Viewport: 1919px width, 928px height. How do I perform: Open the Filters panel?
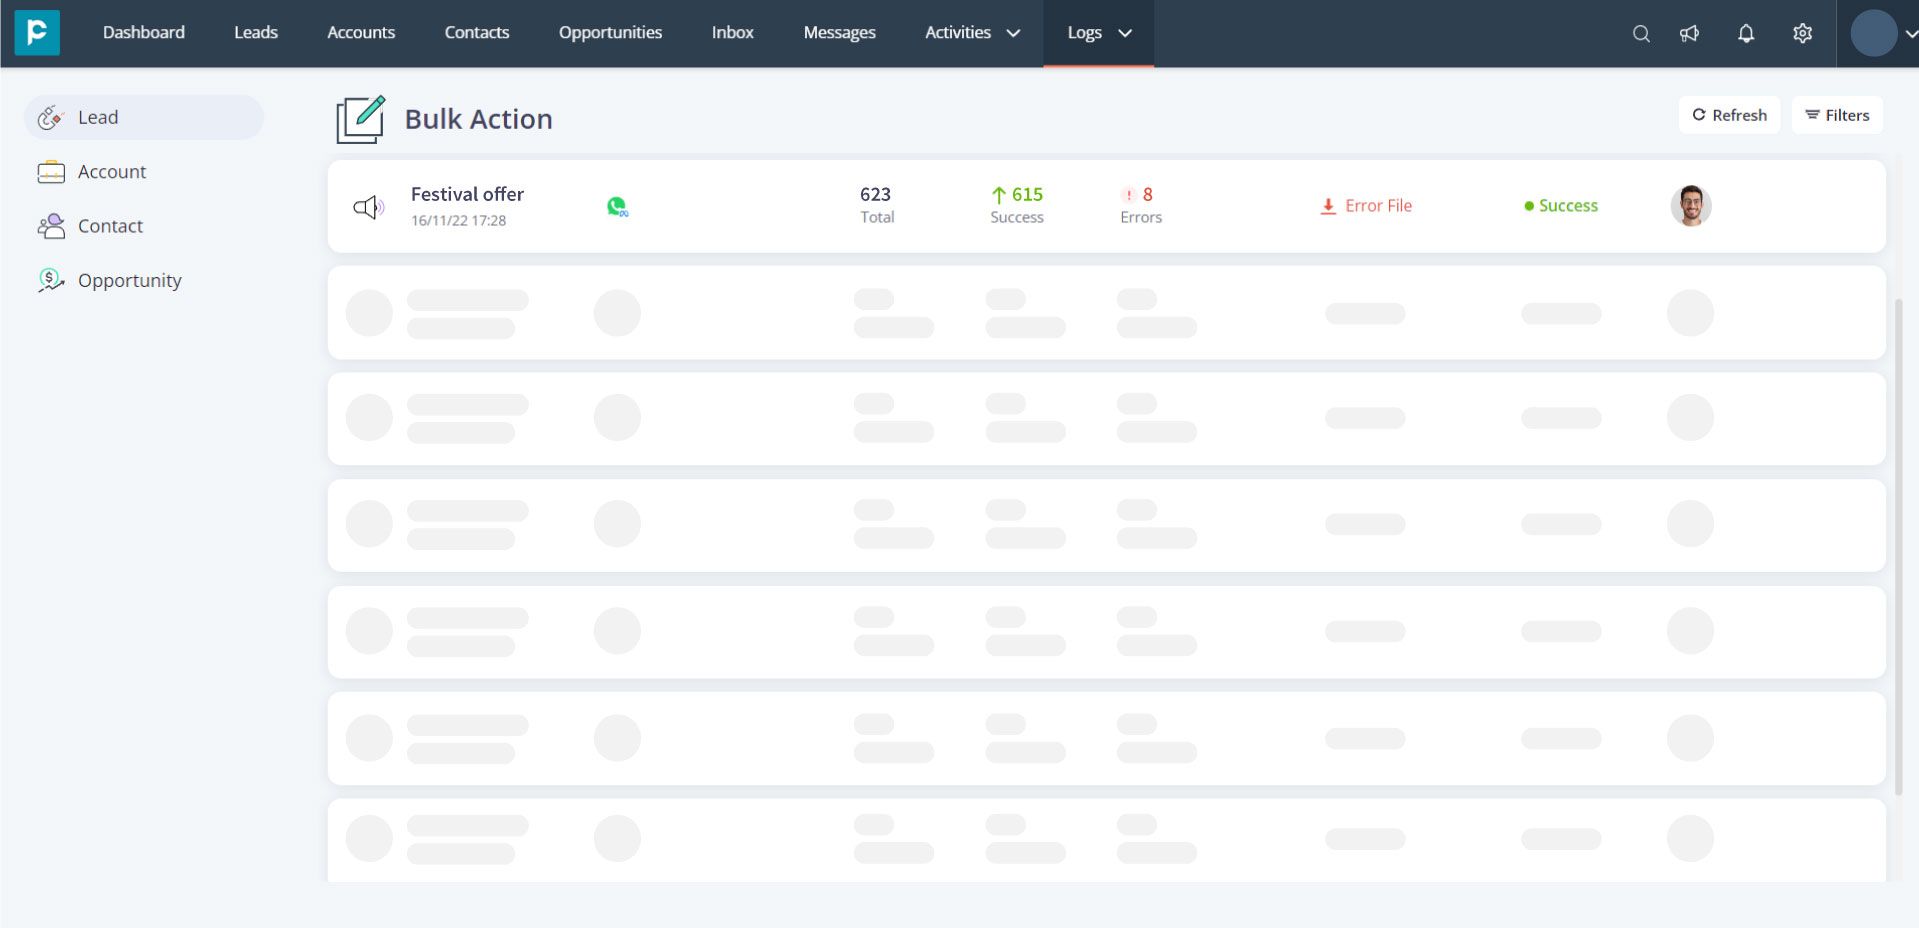pyautogui.click(x=1837, y=115)
